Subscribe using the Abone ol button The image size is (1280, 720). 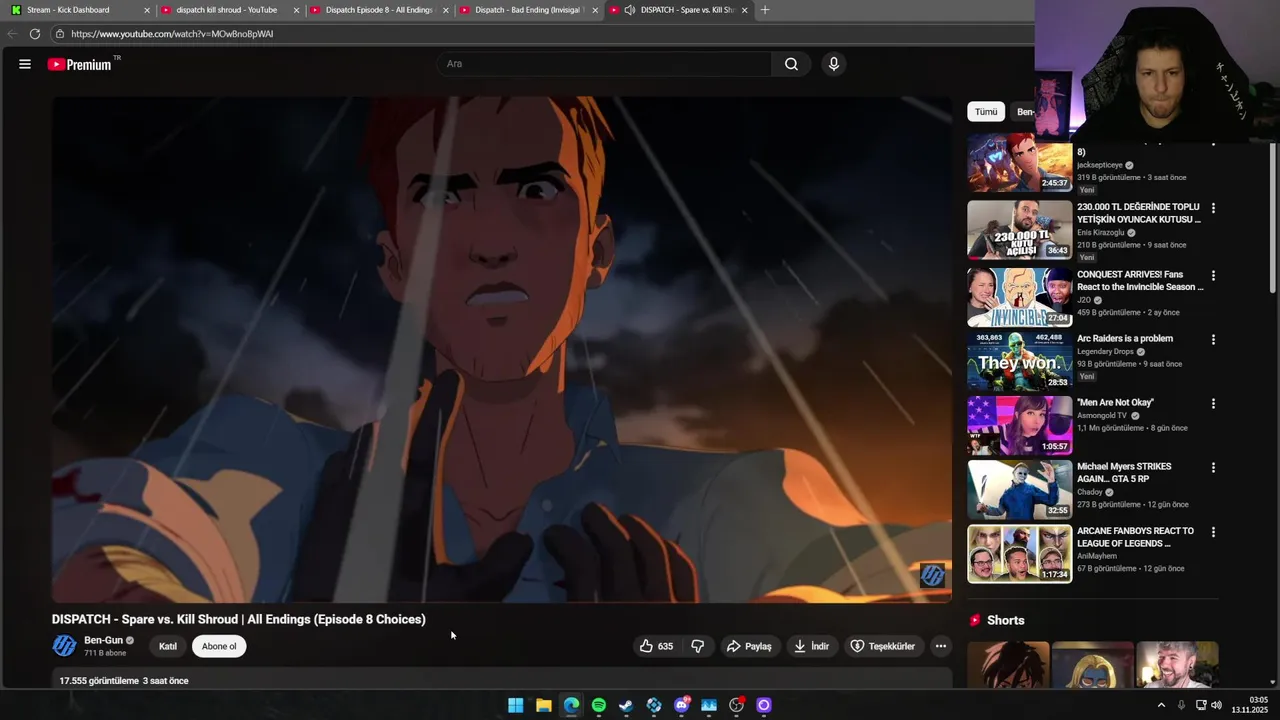point(219,646)
